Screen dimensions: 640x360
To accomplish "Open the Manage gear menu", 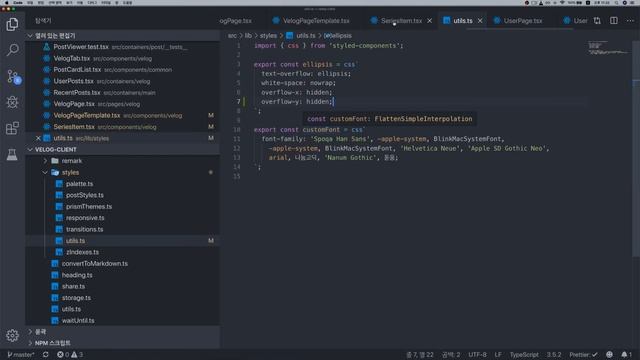I will 12,335.
